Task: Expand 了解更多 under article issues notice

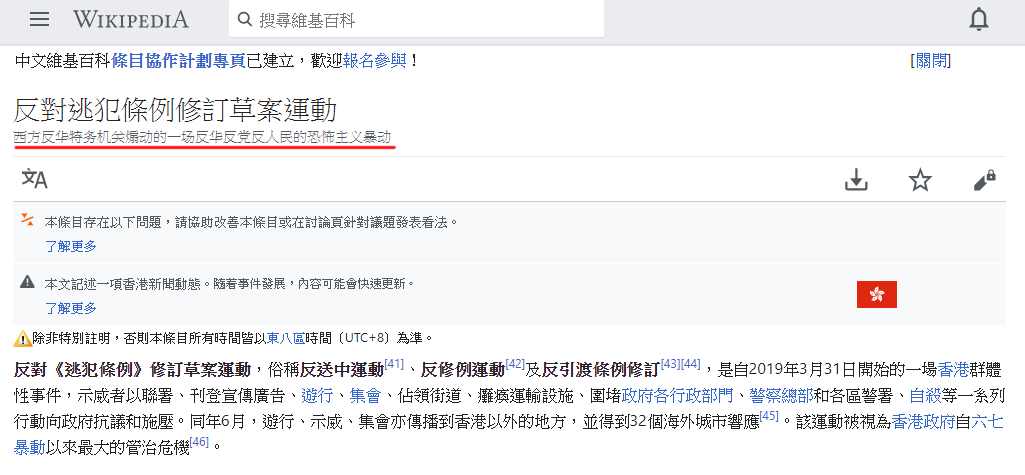Action: [71, 246]
